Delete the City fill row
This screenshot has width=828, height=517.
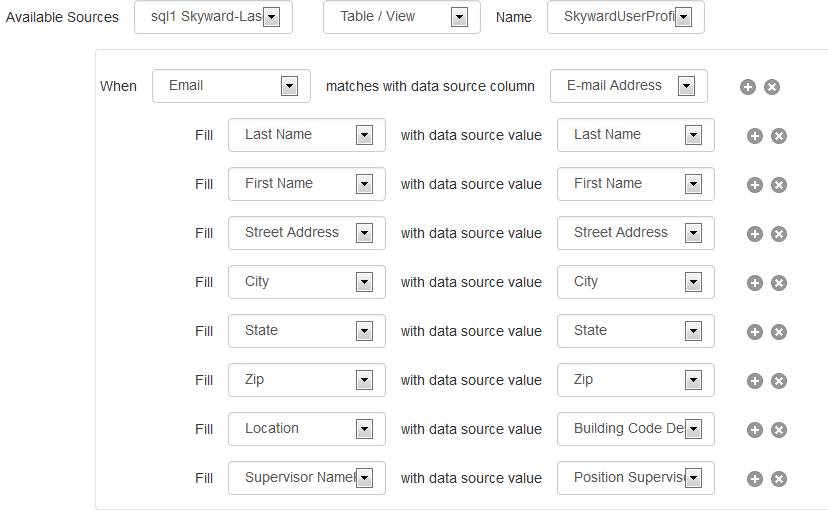tap(779, 283)
